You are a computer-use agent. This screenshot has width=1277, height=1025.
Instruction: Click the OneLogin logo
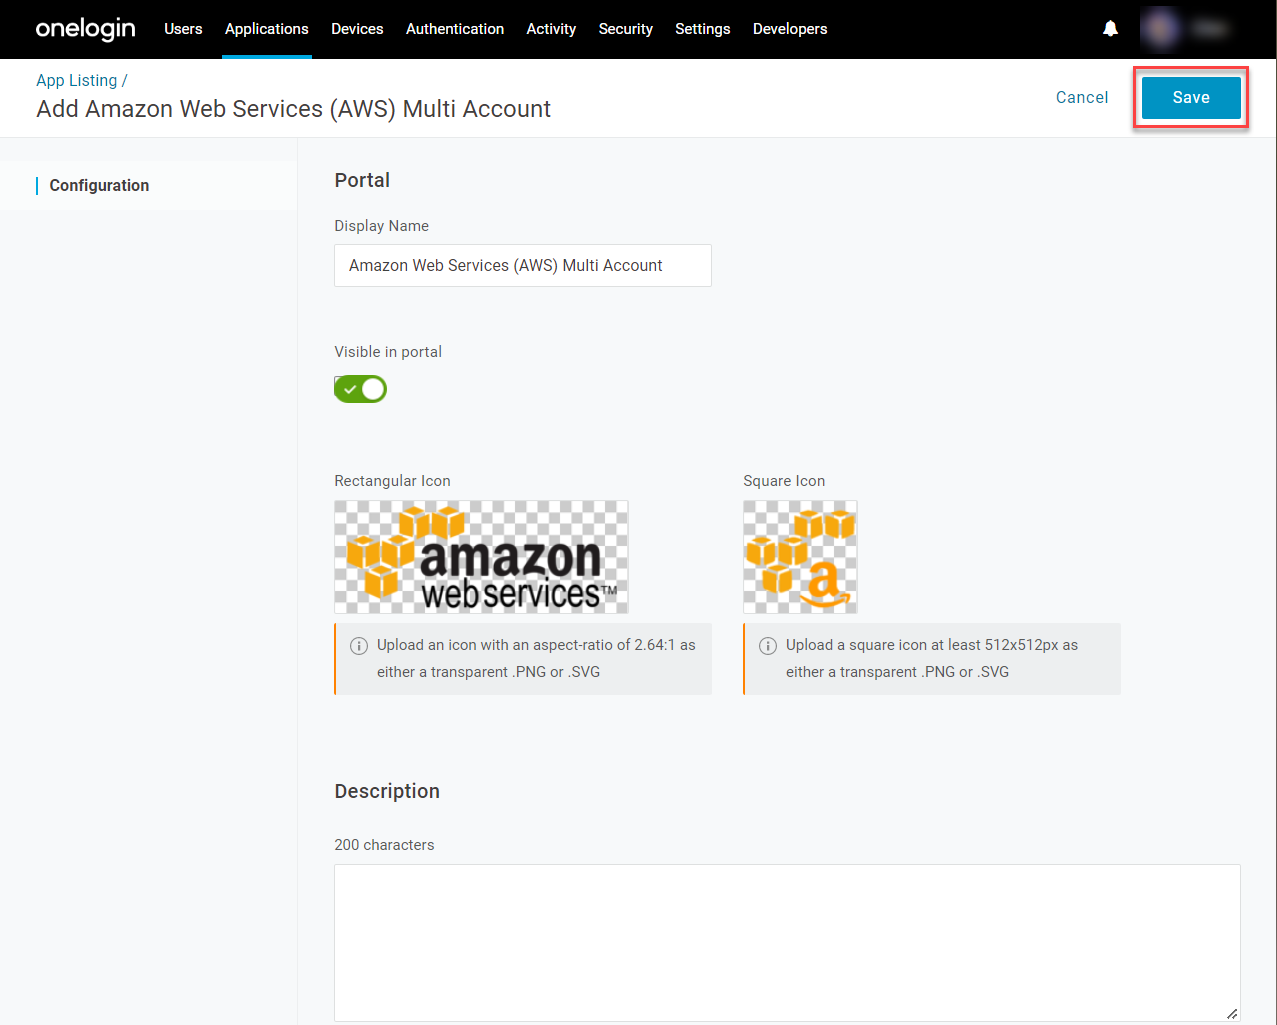[x=85, y=29]
